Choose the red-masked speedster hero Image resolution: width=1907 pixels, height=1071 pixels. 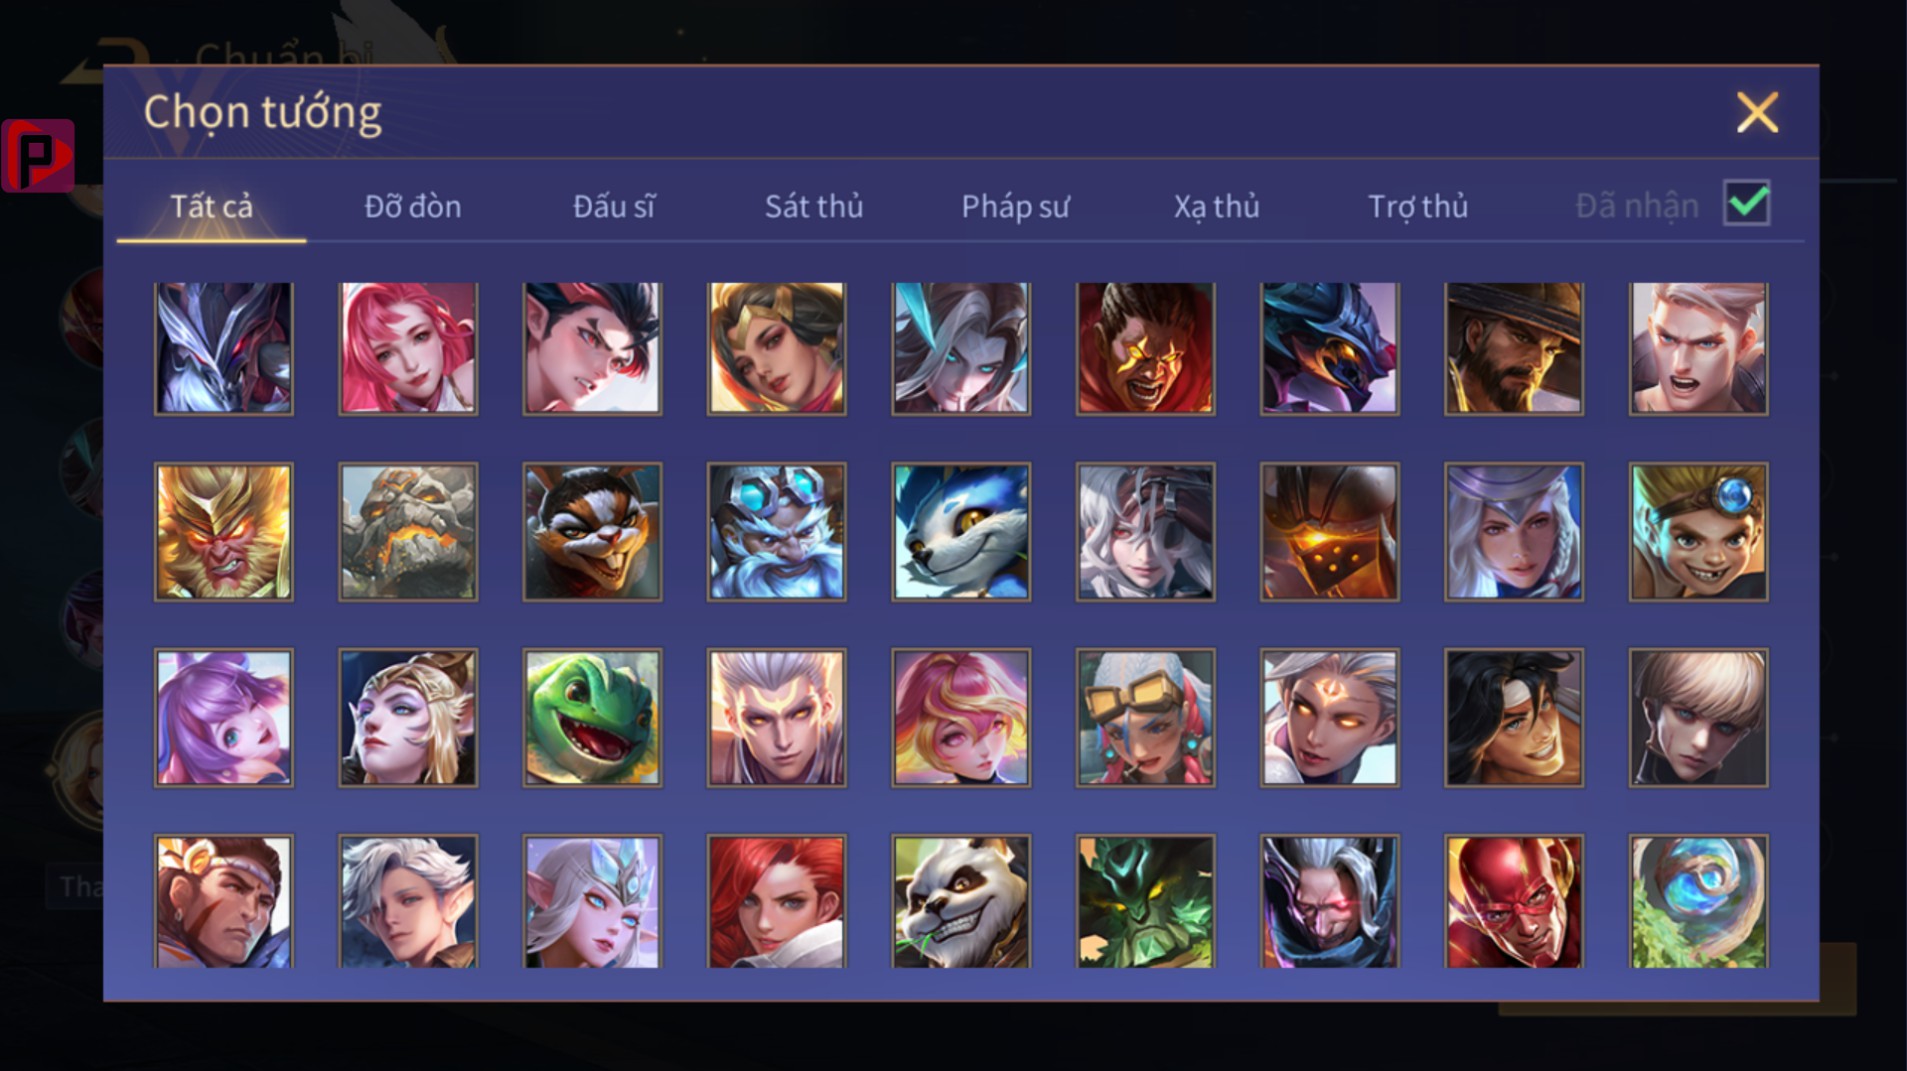point(1514,902)
